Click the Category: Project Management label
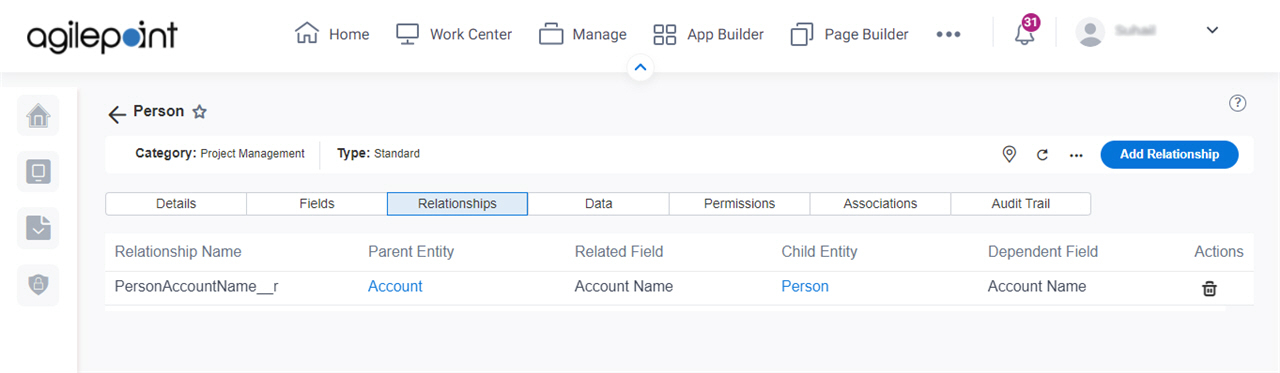This screenshot has width=1280, height=373. pyautogui.click(x=220, y=154)
